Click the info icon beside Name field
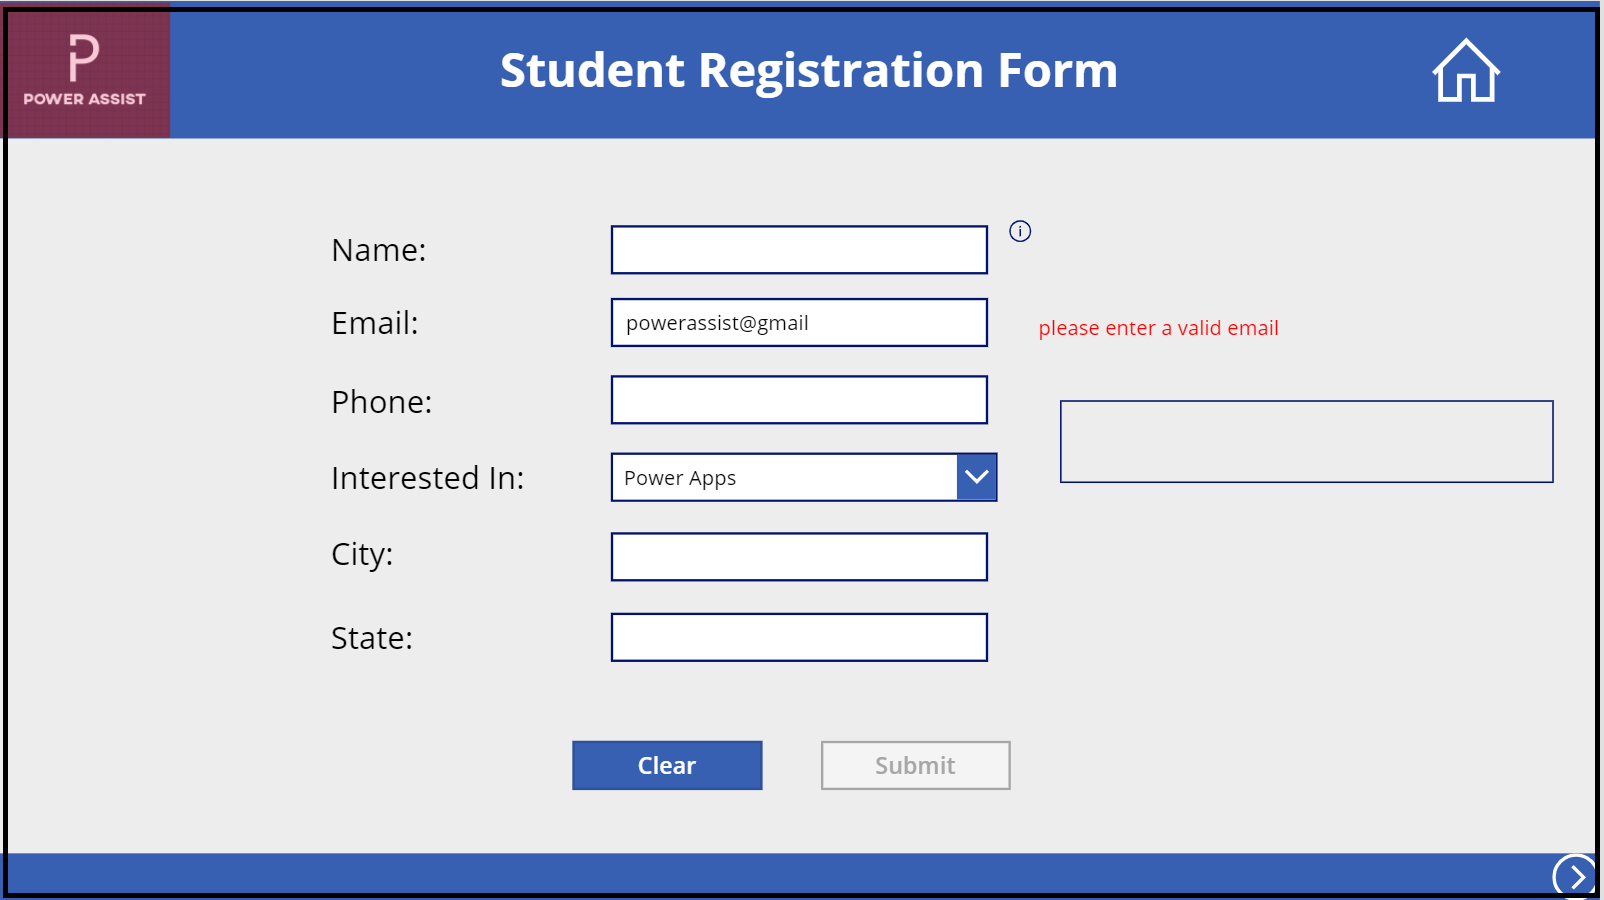Screen dimensions: 1604x900 tap(1020, 232)
